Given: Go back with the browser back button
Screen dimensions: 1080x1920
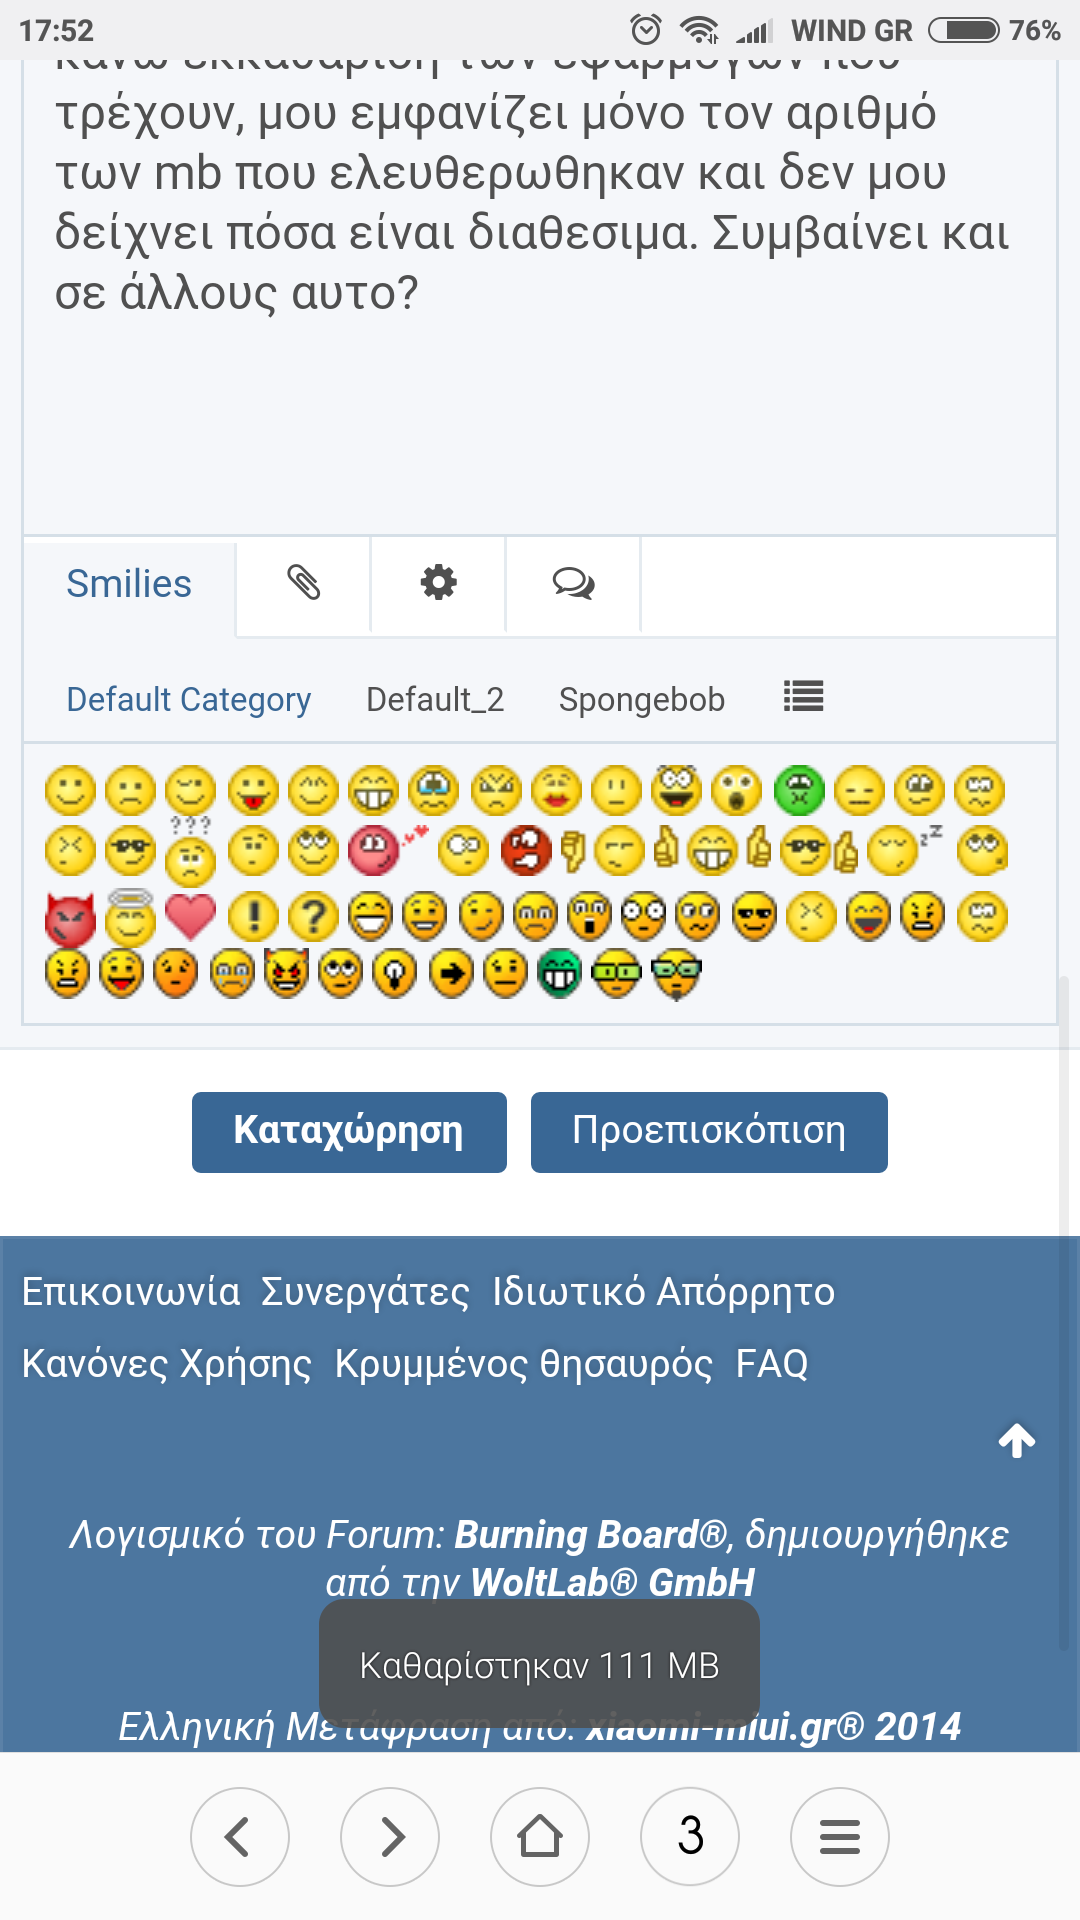Looking at the screenshot, I should [x=240, y=1837].
